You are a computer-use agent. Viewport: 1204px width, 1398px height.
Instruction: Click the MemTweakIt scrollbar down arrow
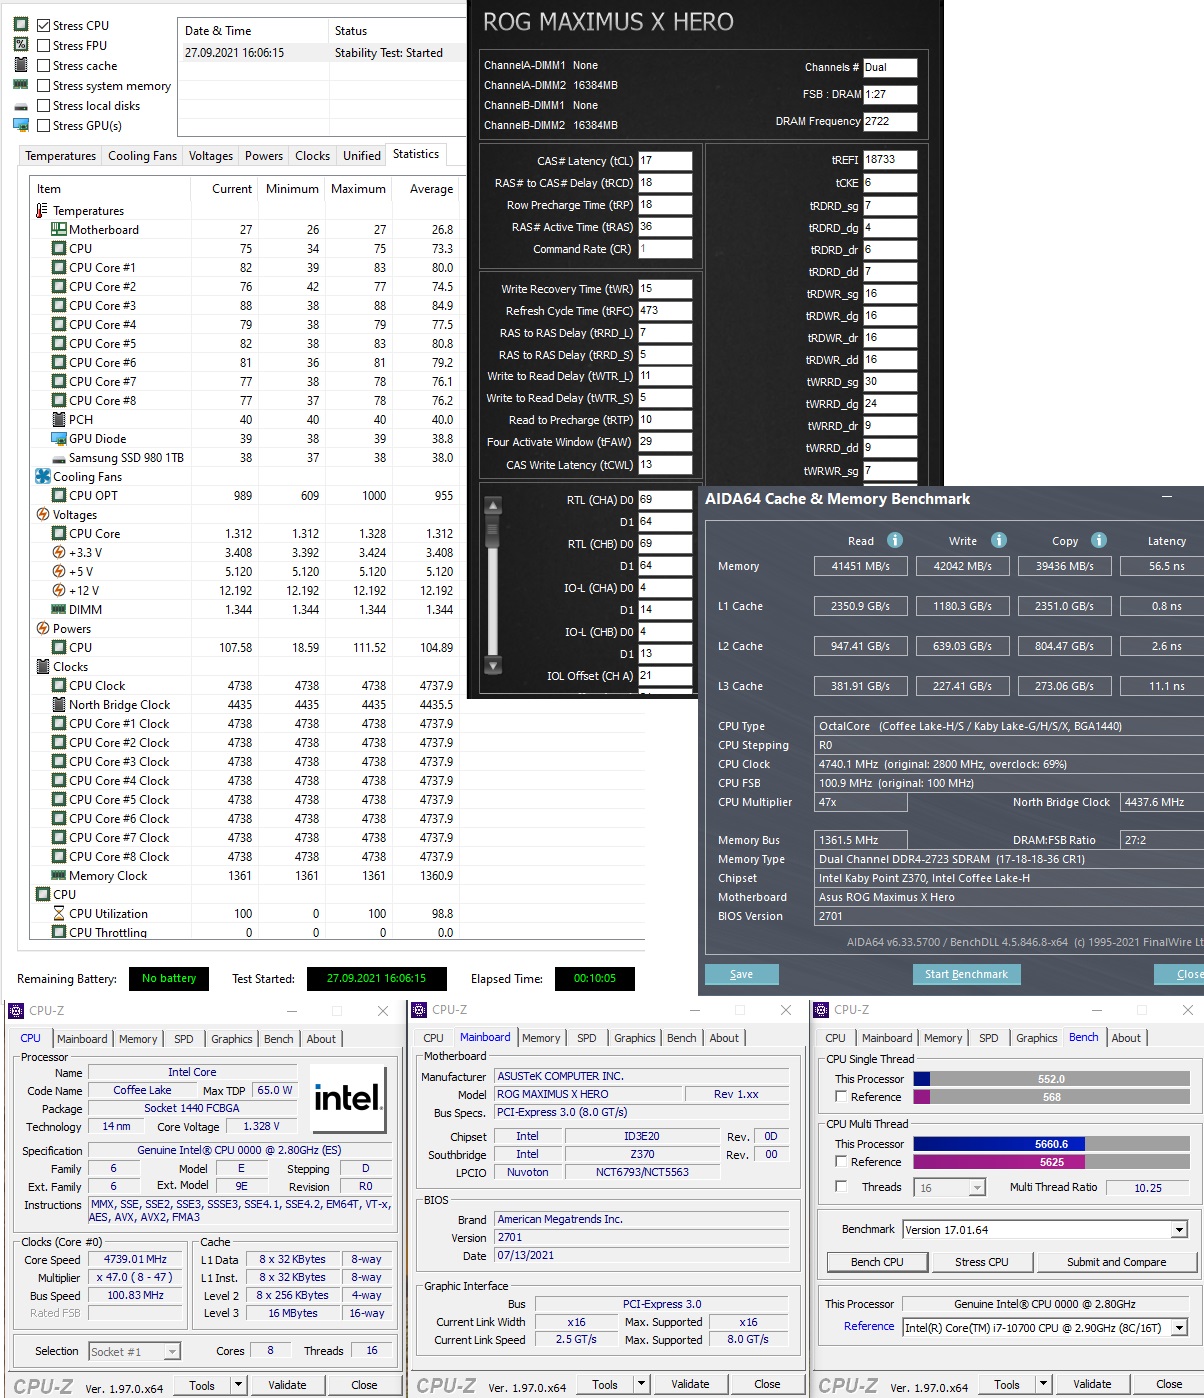[x=492, y=665]
